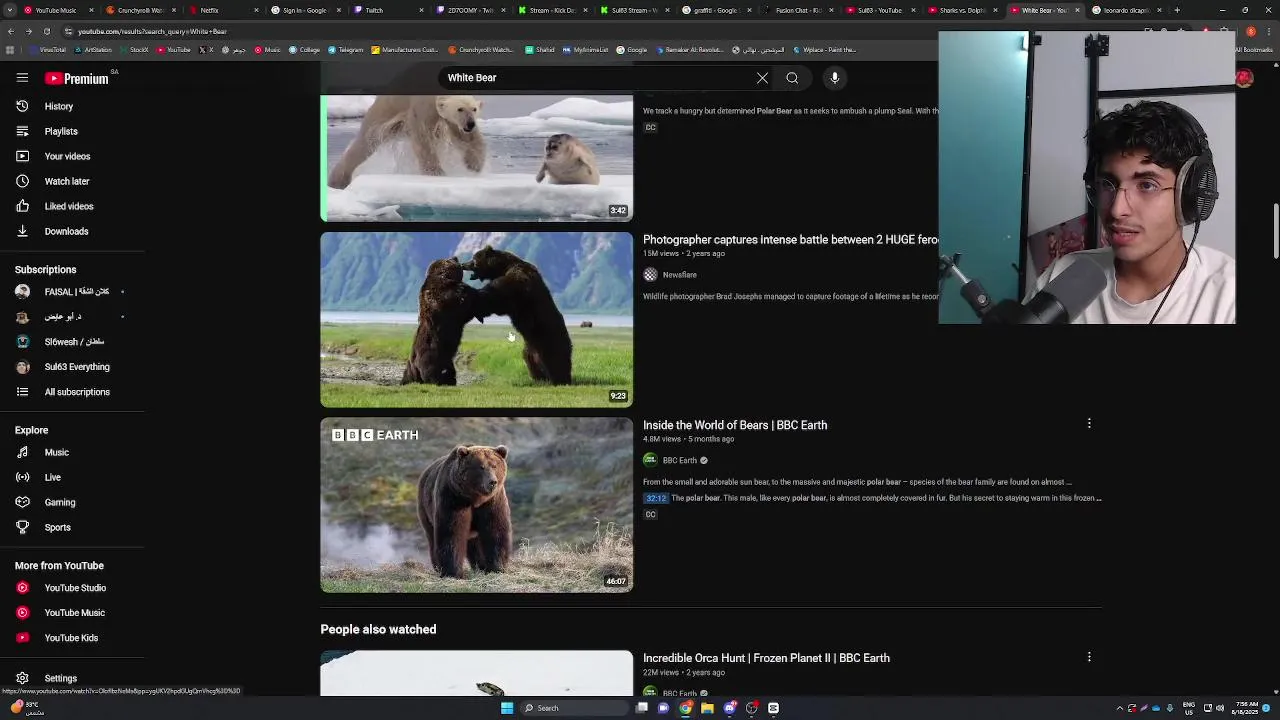This screenshot has height=720, width=1280.
Task: Open Liked videos in the sidebar
Action: coord(68,206)
